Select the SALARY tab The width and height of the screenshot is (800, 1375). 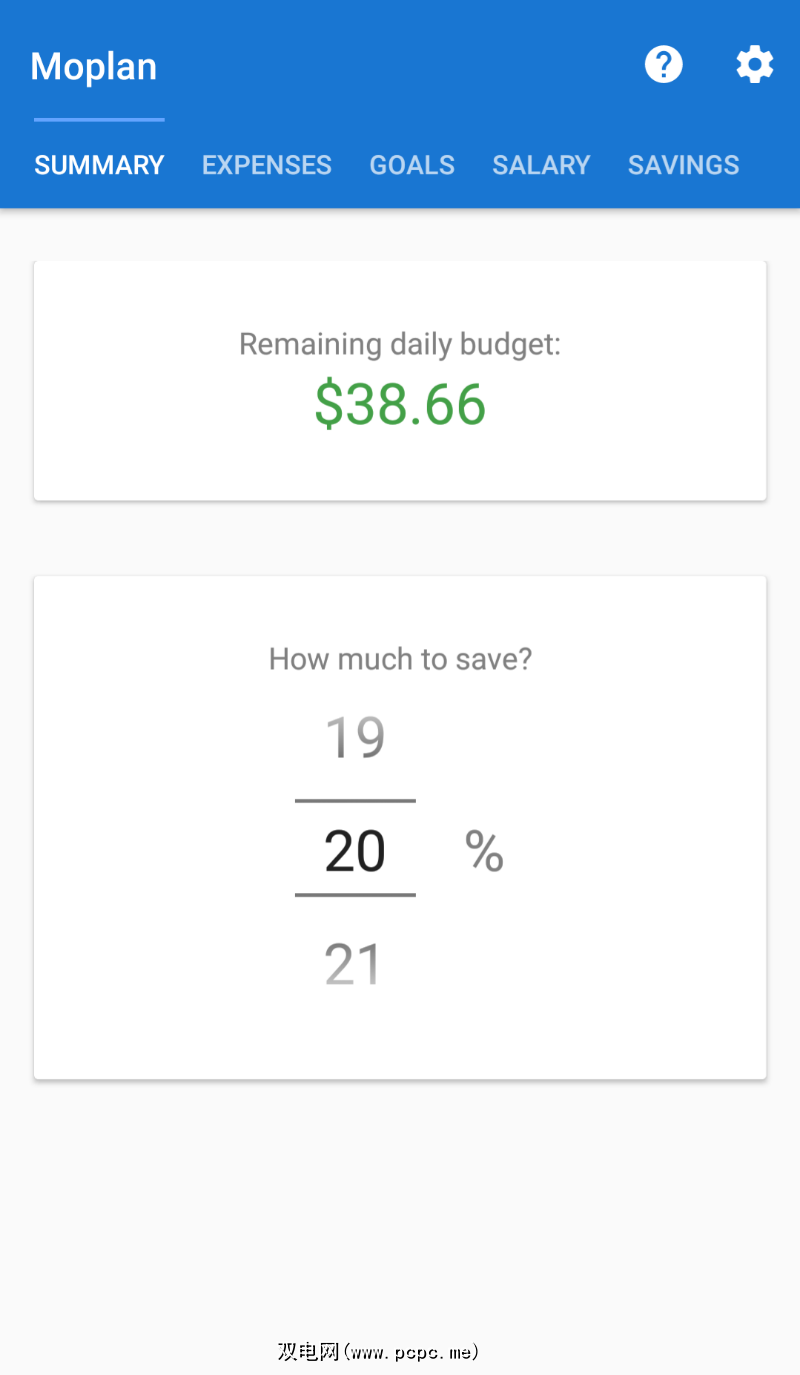click(x=541, y=165)
